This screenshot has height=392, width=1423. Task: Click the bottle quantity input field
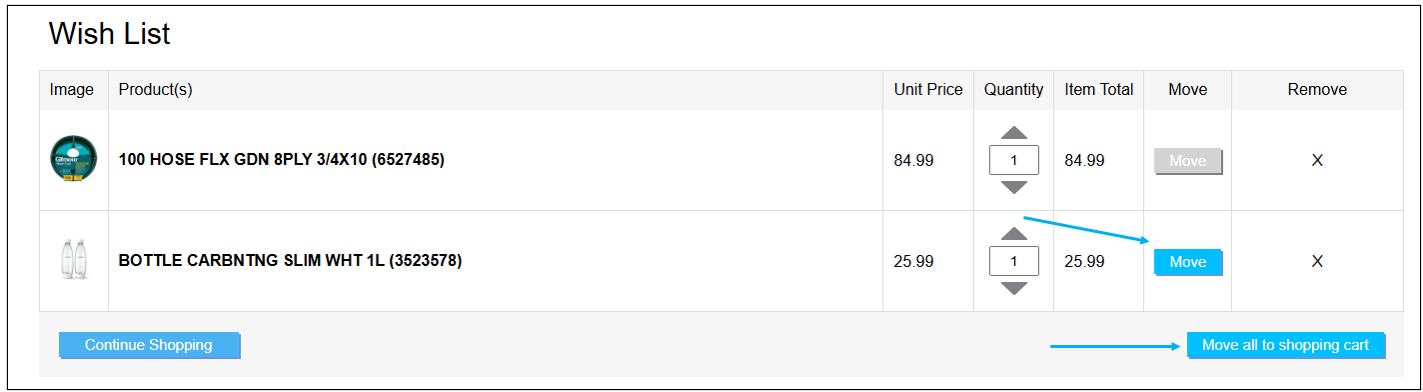coord(1014,261)
